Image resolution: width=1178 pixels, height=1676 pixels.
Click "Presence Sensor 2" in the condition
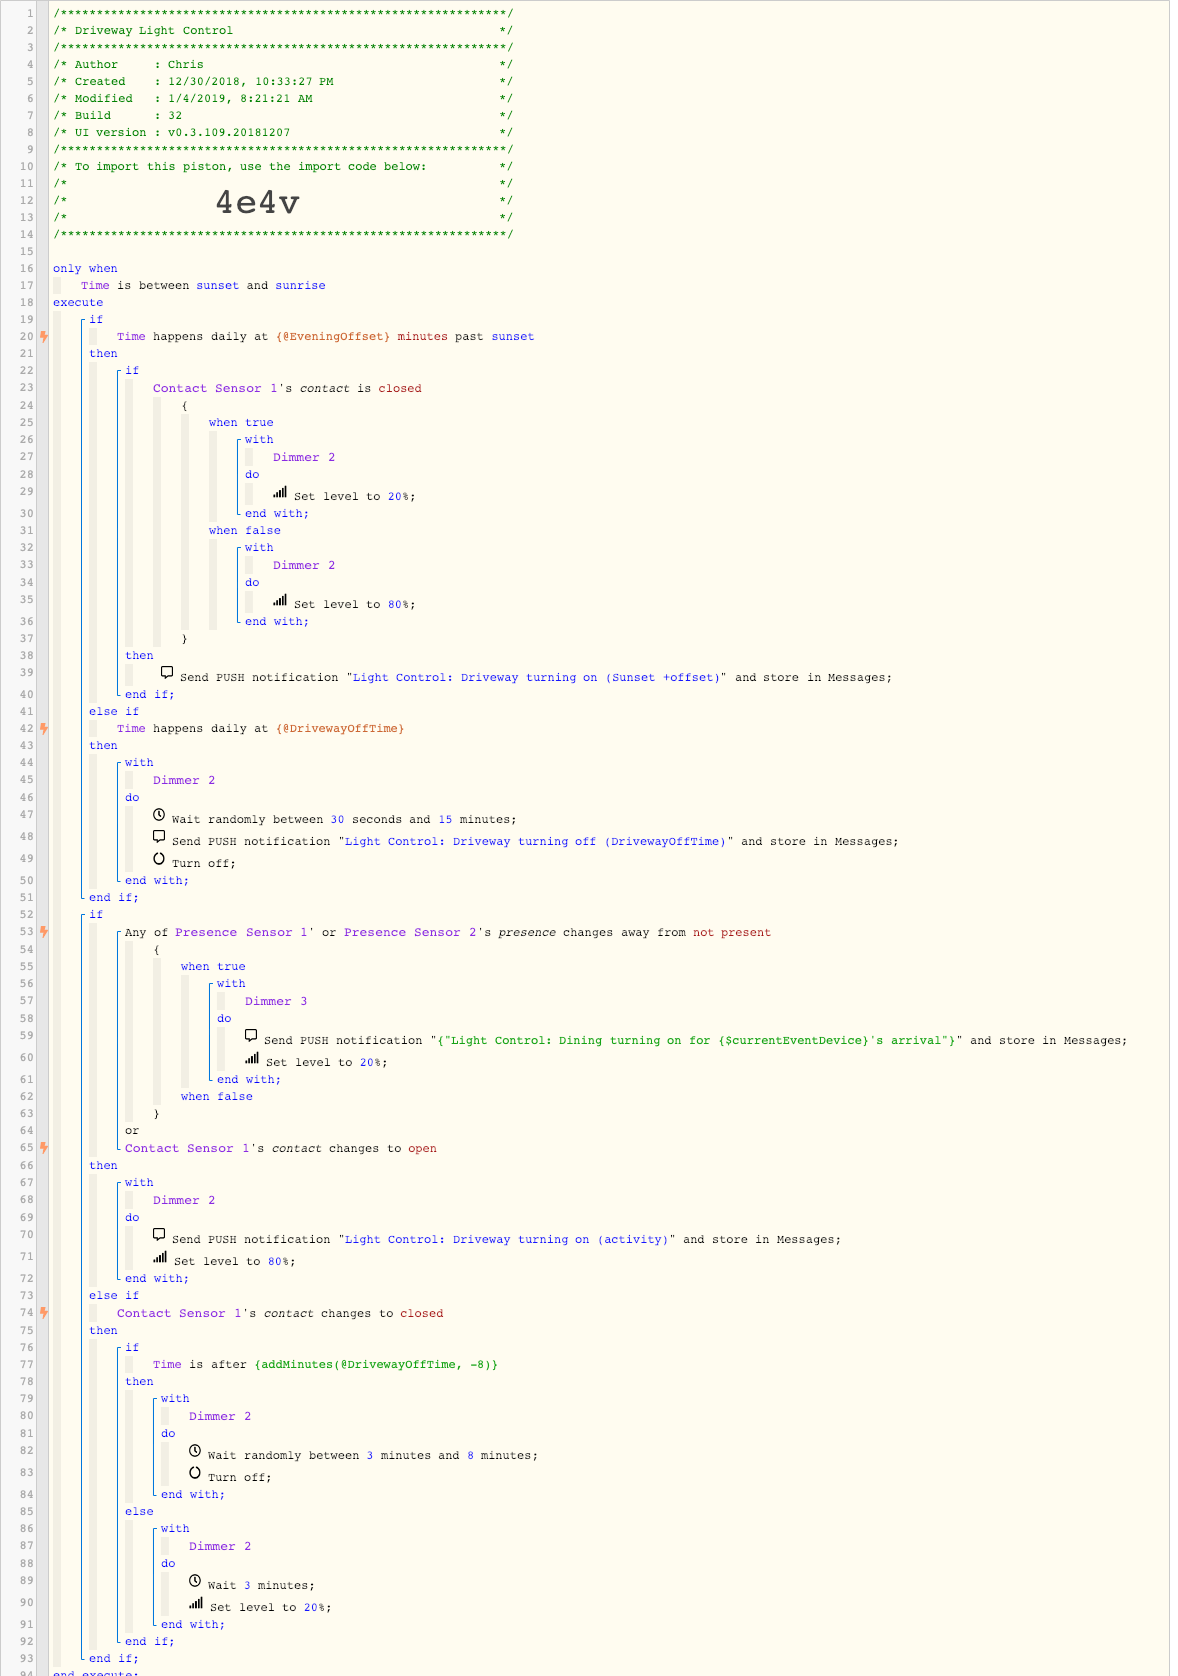410,933
